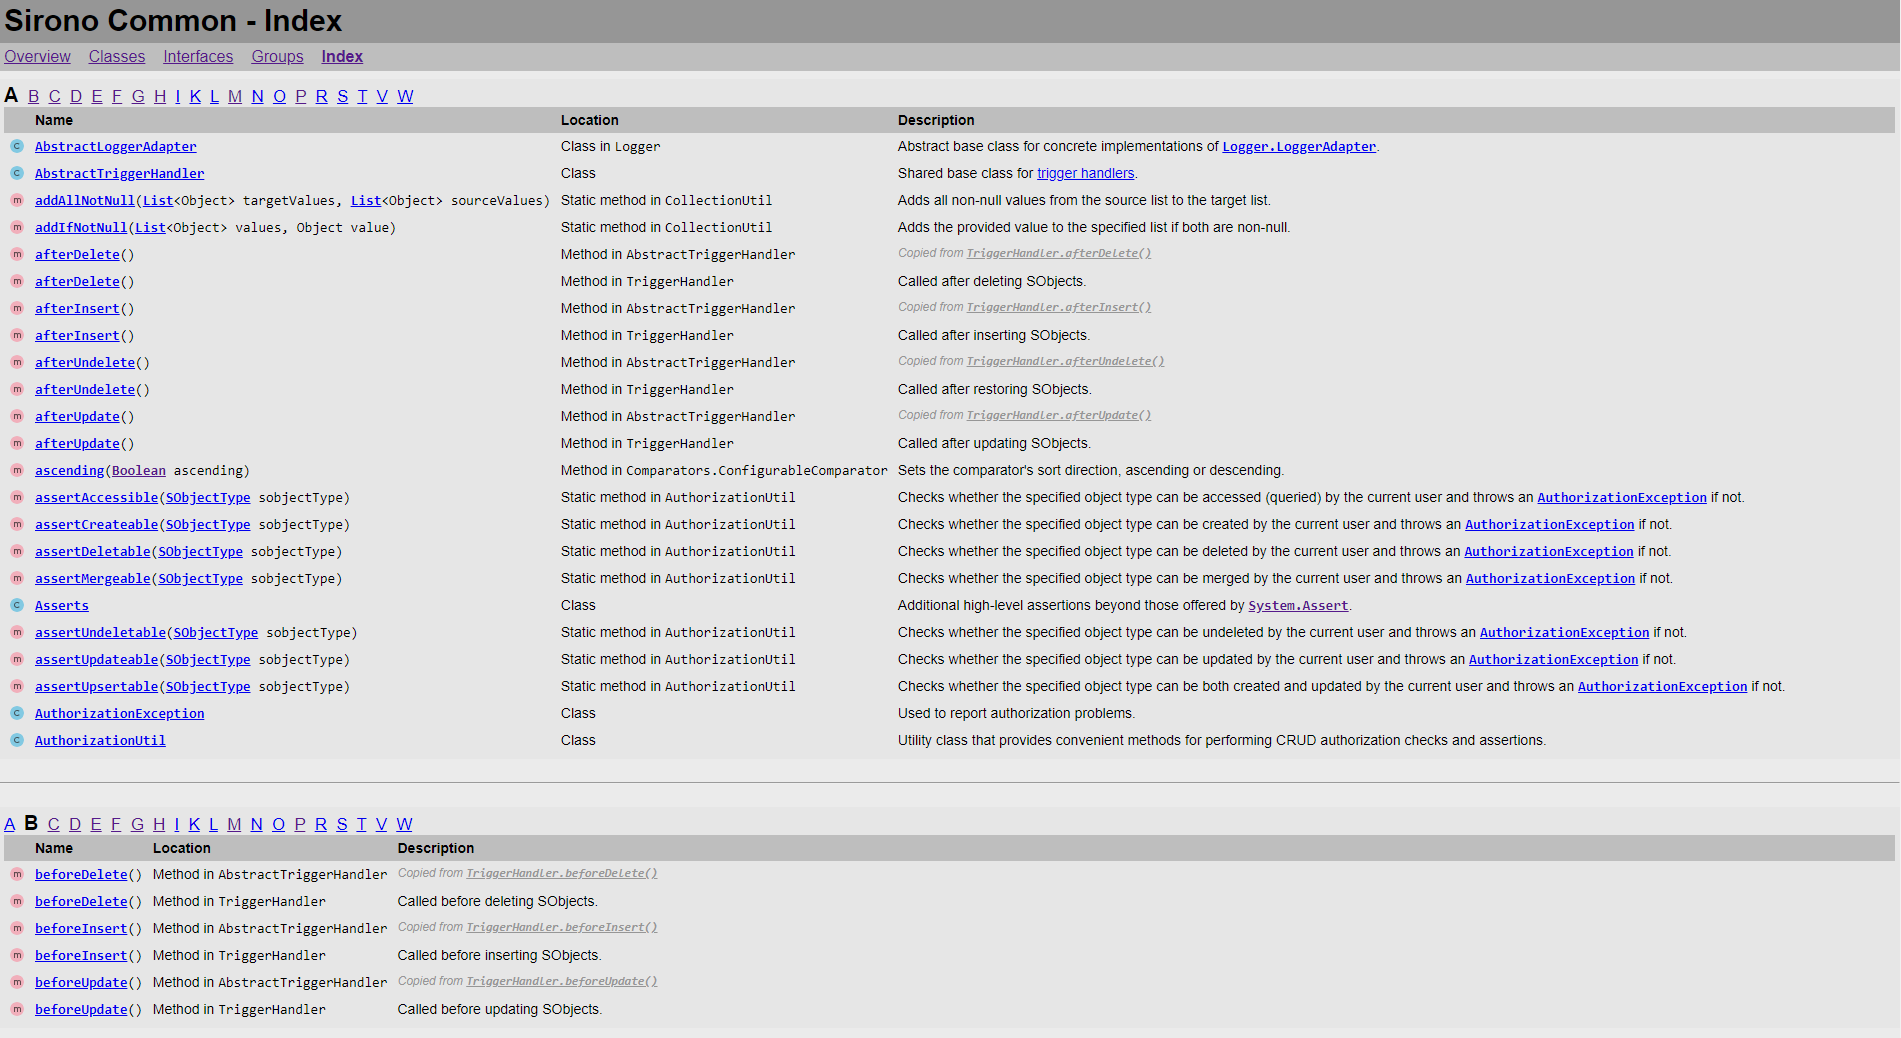Click method icon beside assertUpsertable
Viewport: 1901px width, 1038px height.
click(x=17, y=686)
